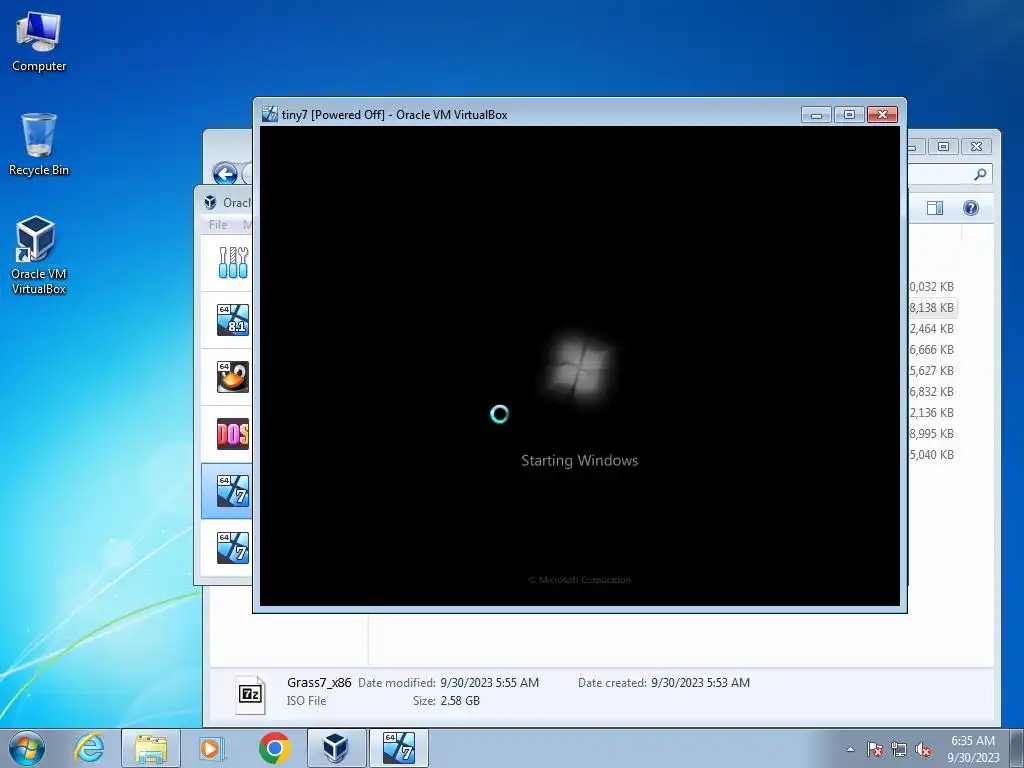Launch Google Chrome from taskbar
This screenshot has width=1024, height=768.
[274, 748]
